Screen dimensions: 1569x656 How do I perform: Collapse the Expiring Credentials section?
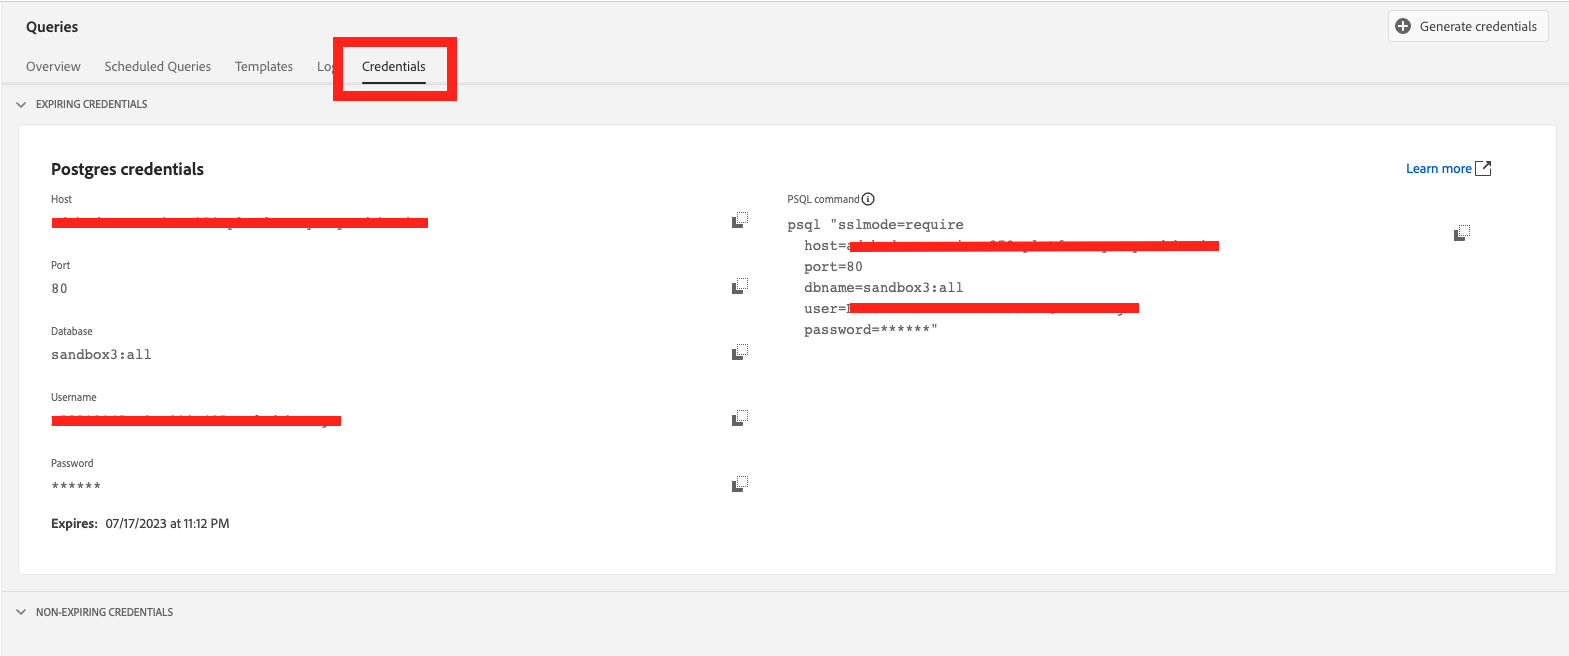(21, 104)
